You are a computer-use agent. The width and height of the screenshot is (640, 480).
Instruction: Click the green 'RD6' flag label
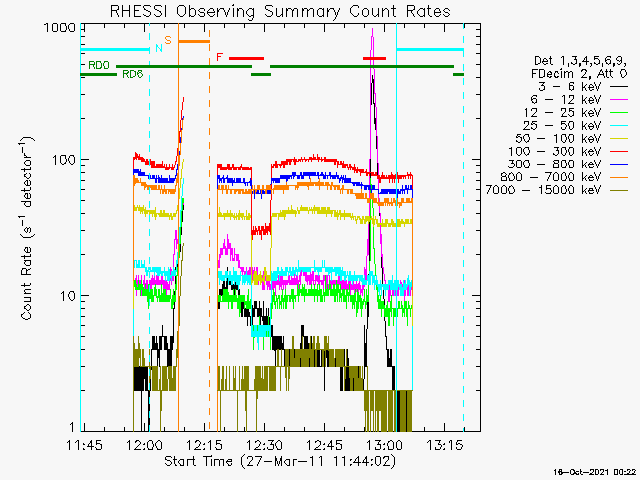(133, 74)
